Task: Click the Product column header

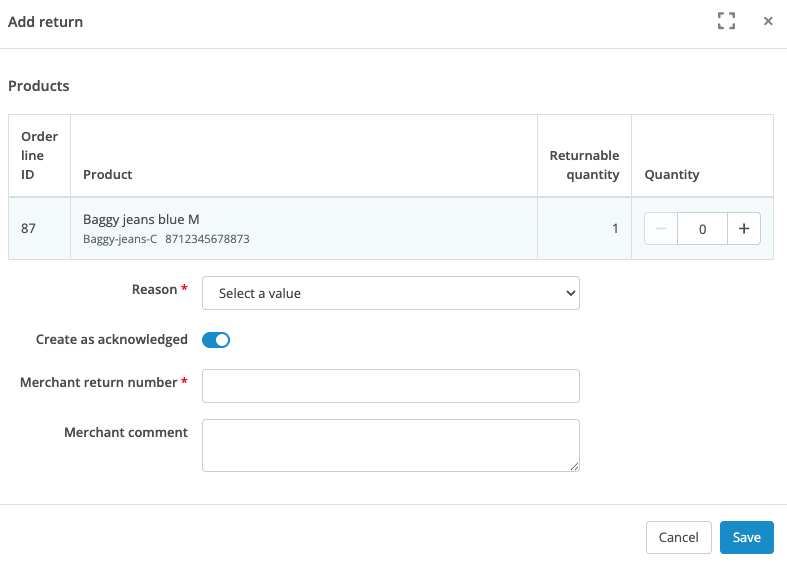Action: tap(107, 175)
